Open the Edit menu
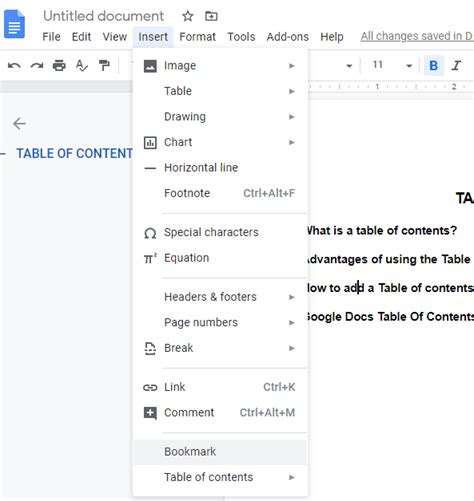Screen dimensions: 474x501 [x=81, y=37]
